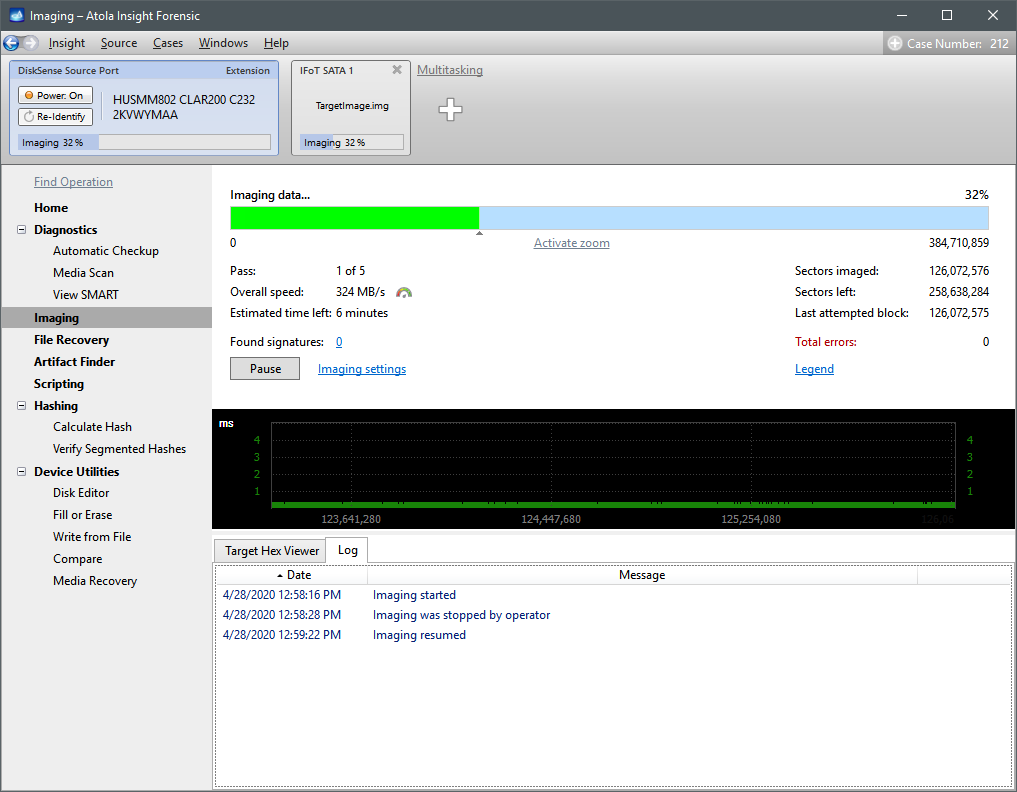Image resolution: width=1017 pixels, height=792 pixels.
Task: Collapse the Device Utilities tree section
Action: pyautogui.click(x=21, y=472)
